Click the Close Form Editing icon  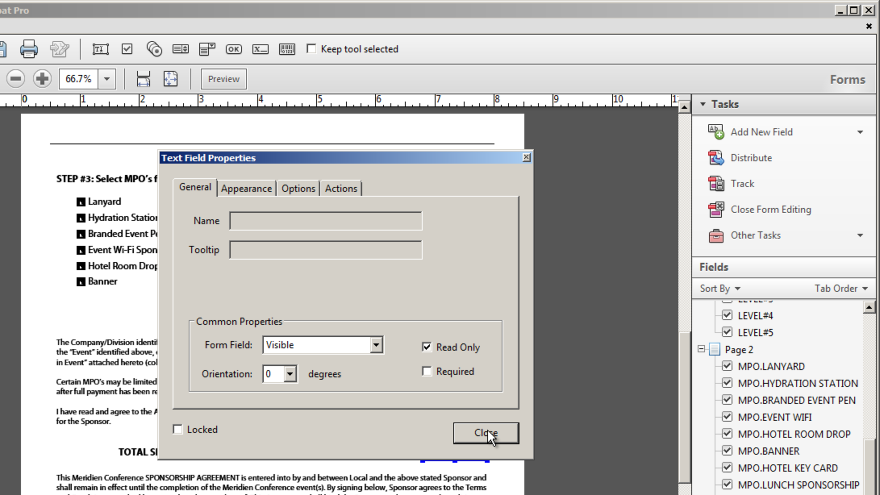716,209
